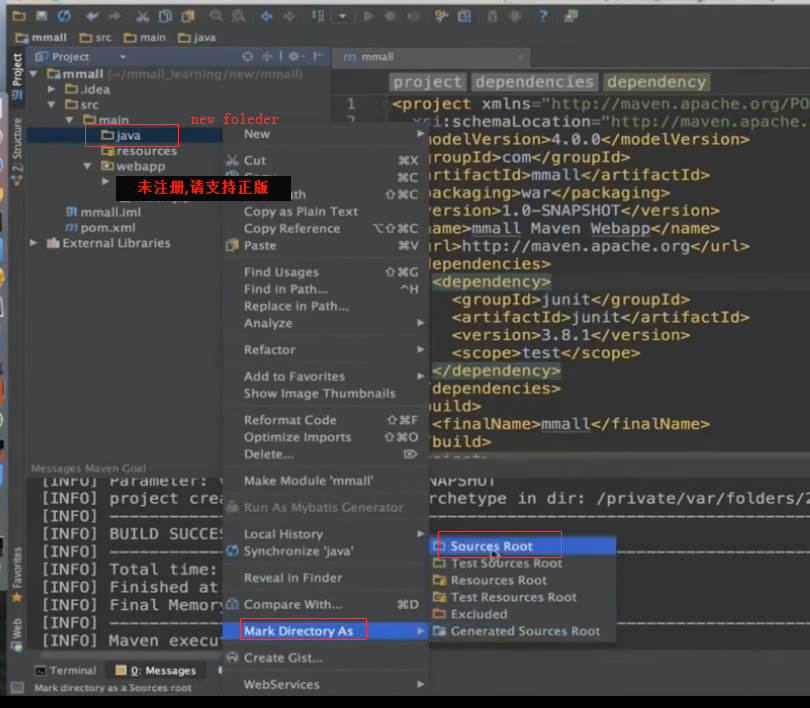
Task: Click the Undo toolbar icon
Action: 92,17
